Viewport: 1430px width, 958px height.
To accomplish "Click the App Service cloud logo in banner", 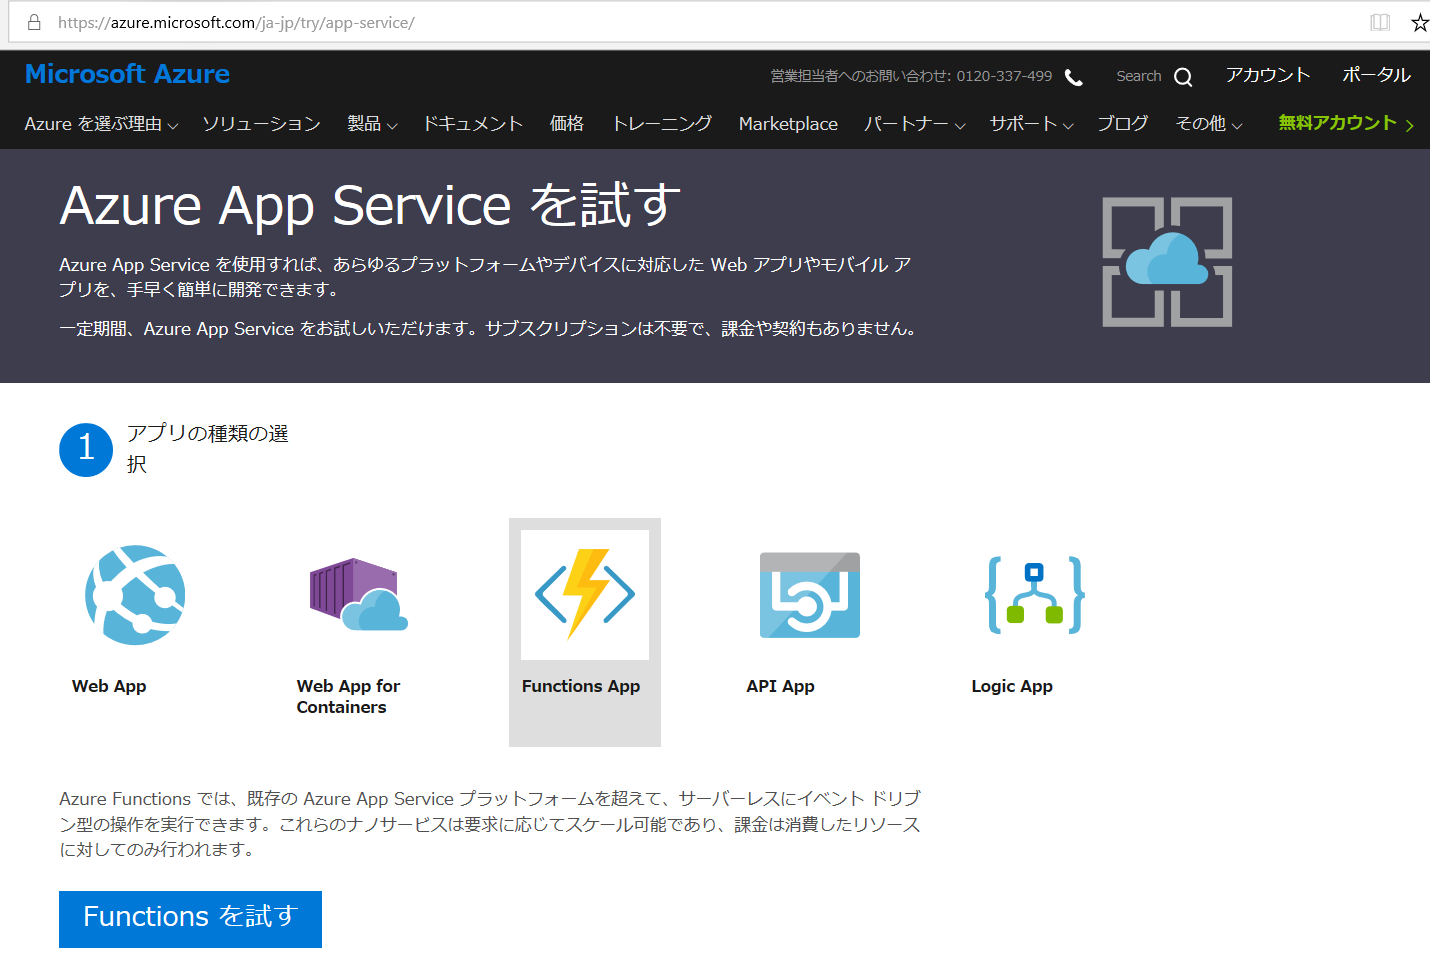I will tap(1167, 262).
